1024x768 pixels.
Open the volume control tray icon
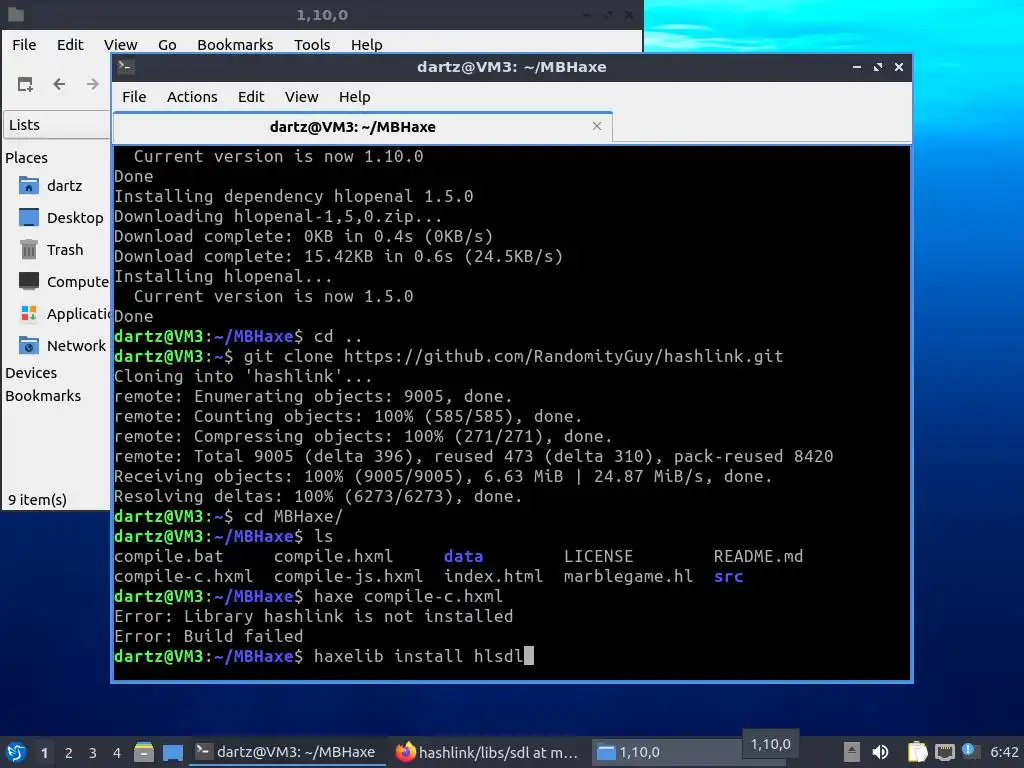(x=880, y=752)
